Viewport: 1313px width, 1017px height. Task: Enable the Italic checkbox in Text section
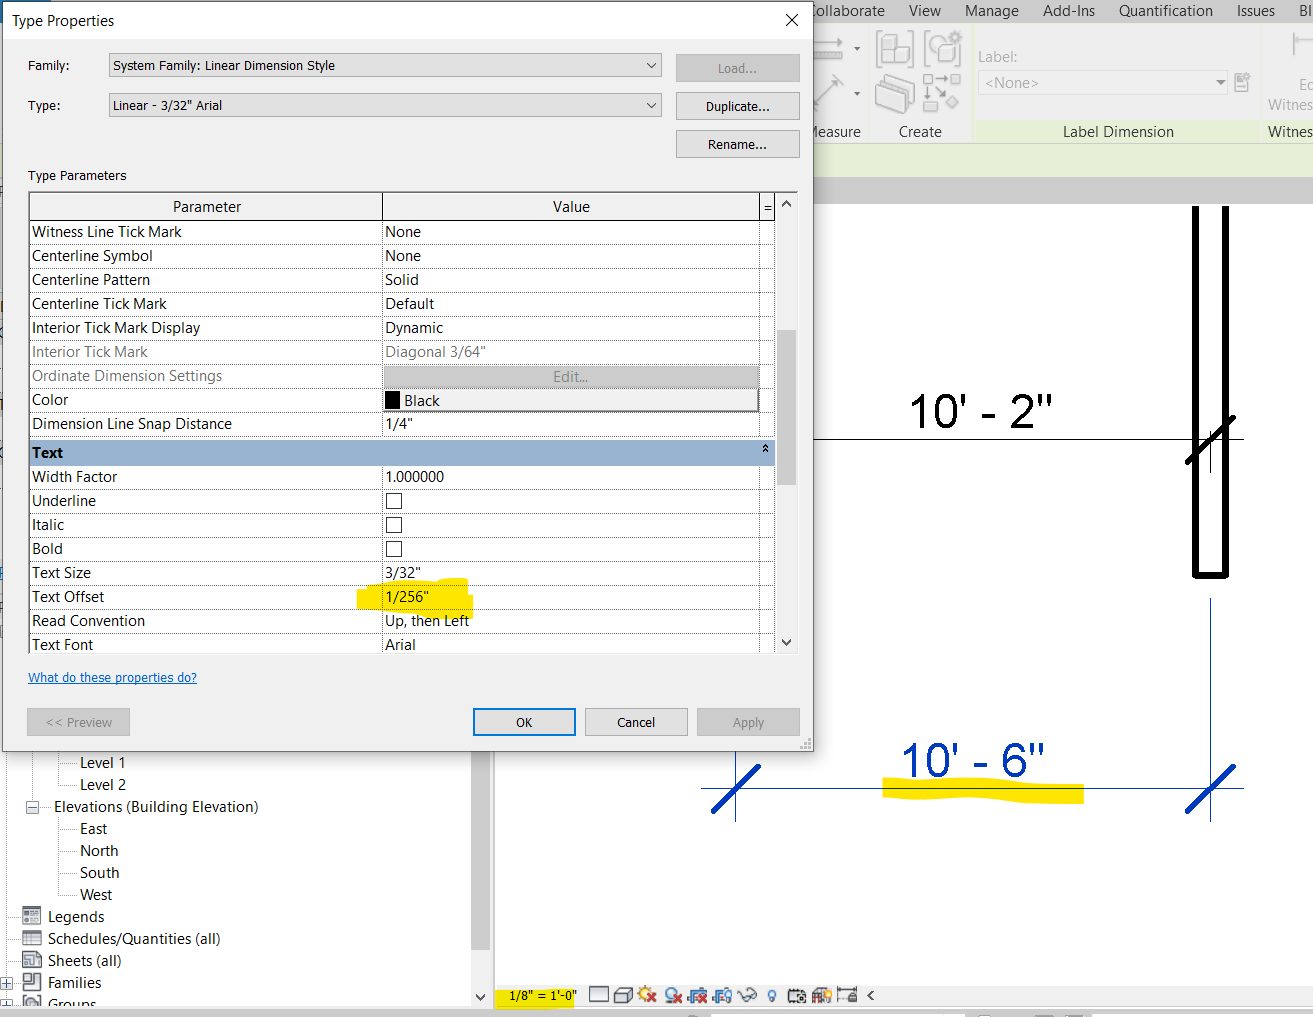coord(393,524)
